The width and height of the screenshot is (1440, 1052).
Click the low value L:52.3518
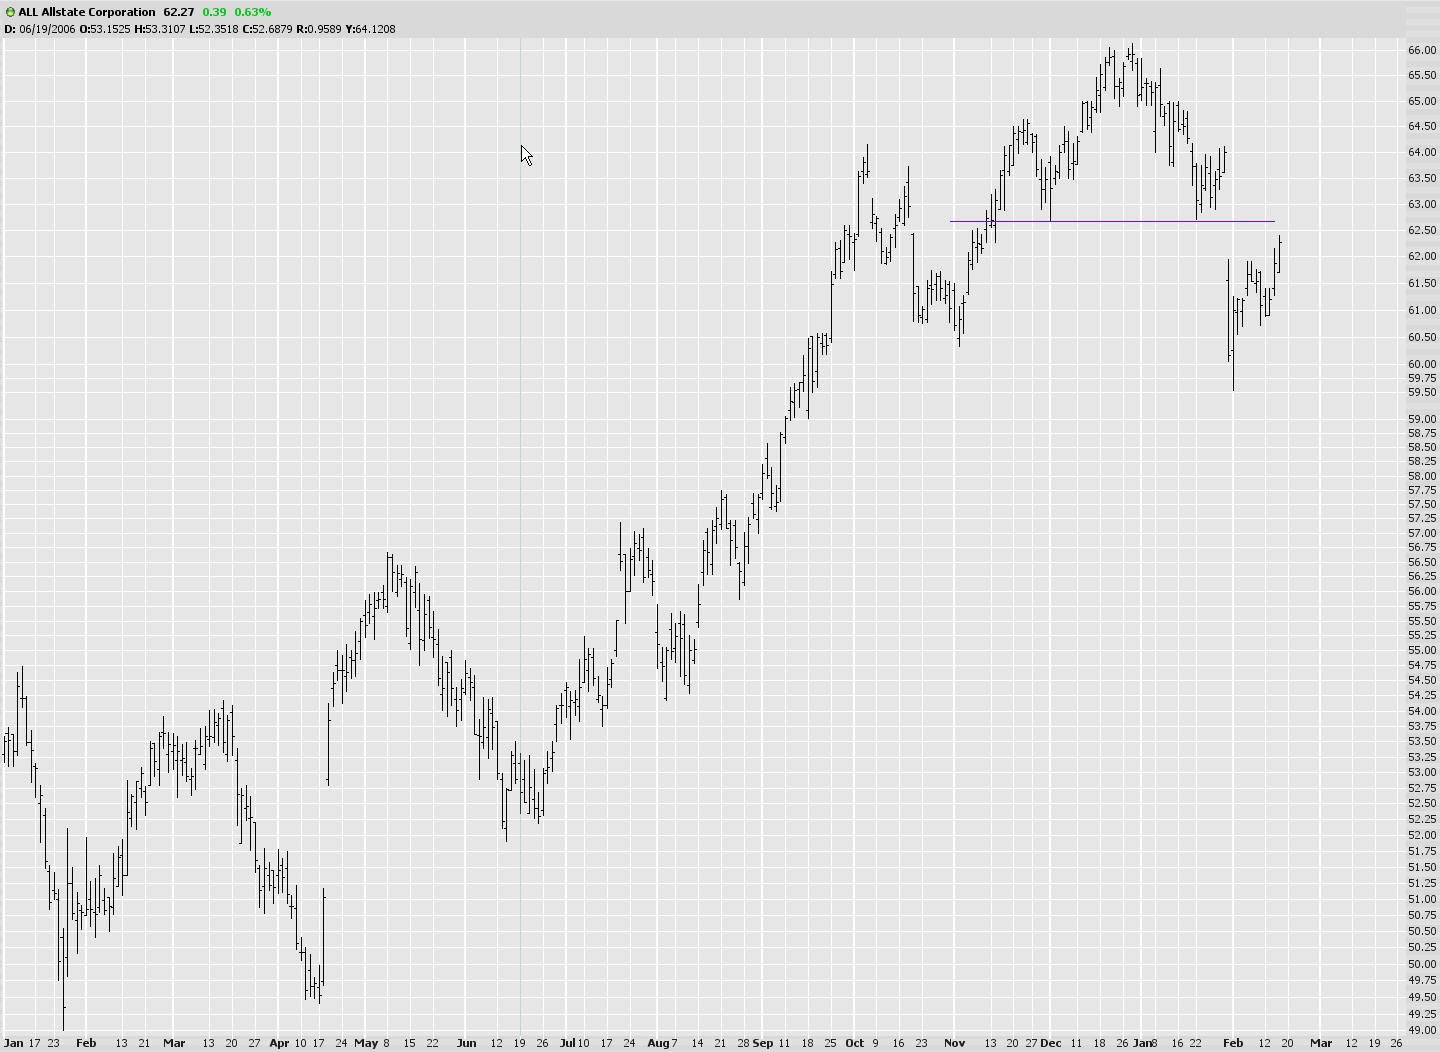(x=214, y=29)
